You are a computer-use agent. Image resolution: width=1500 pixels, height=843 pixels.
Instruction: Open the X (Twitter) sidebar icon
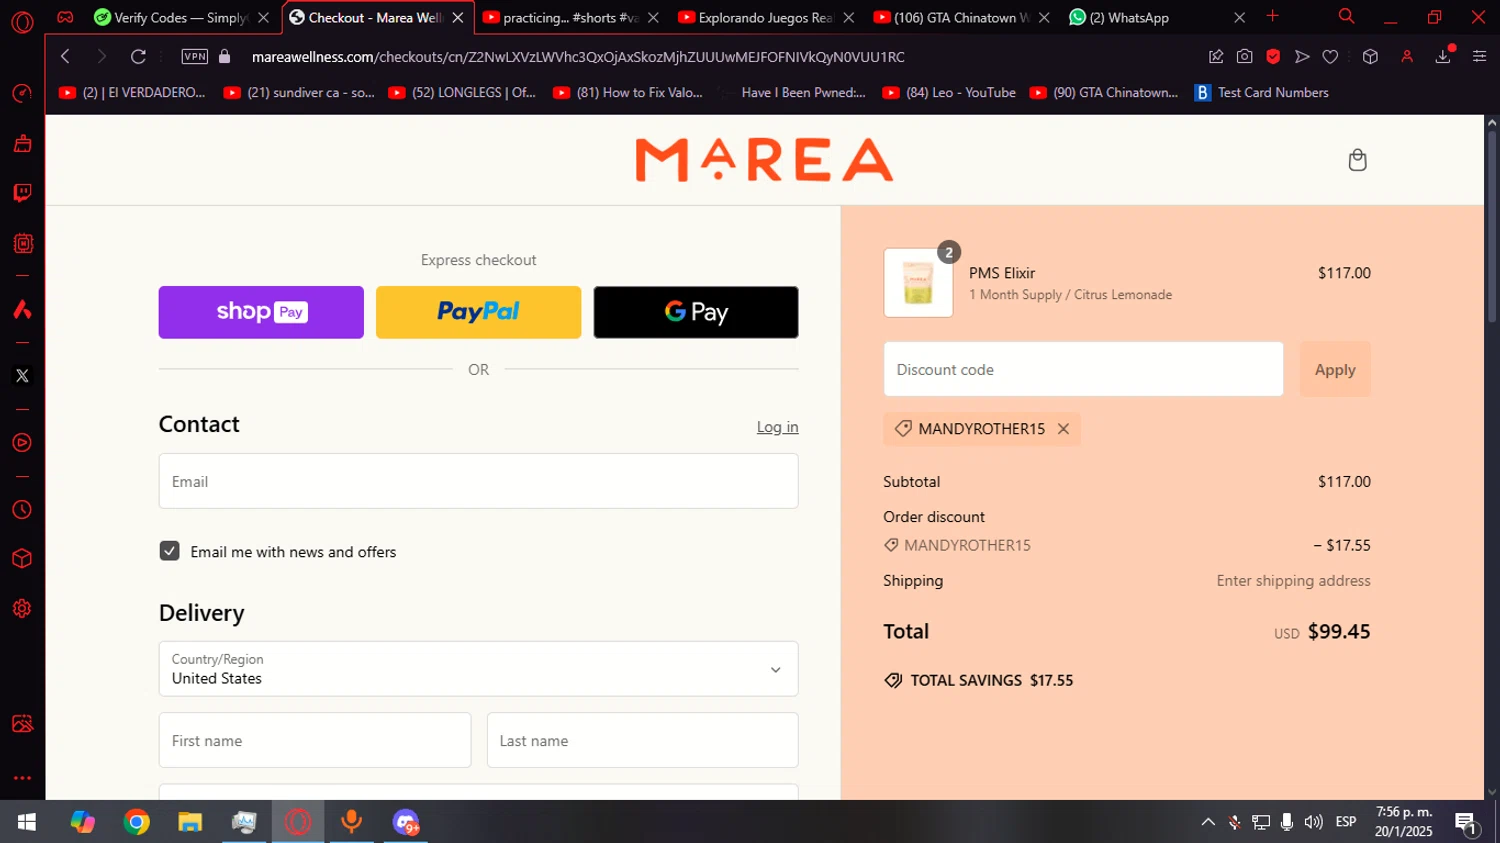[22, 376]
